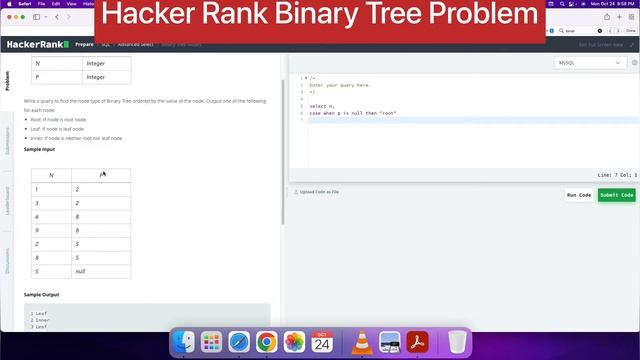Click the 'Line: 7 Col: 1' status
This screenshot has height=360, width=640.
pyautogui.click(x=617, y=175)
